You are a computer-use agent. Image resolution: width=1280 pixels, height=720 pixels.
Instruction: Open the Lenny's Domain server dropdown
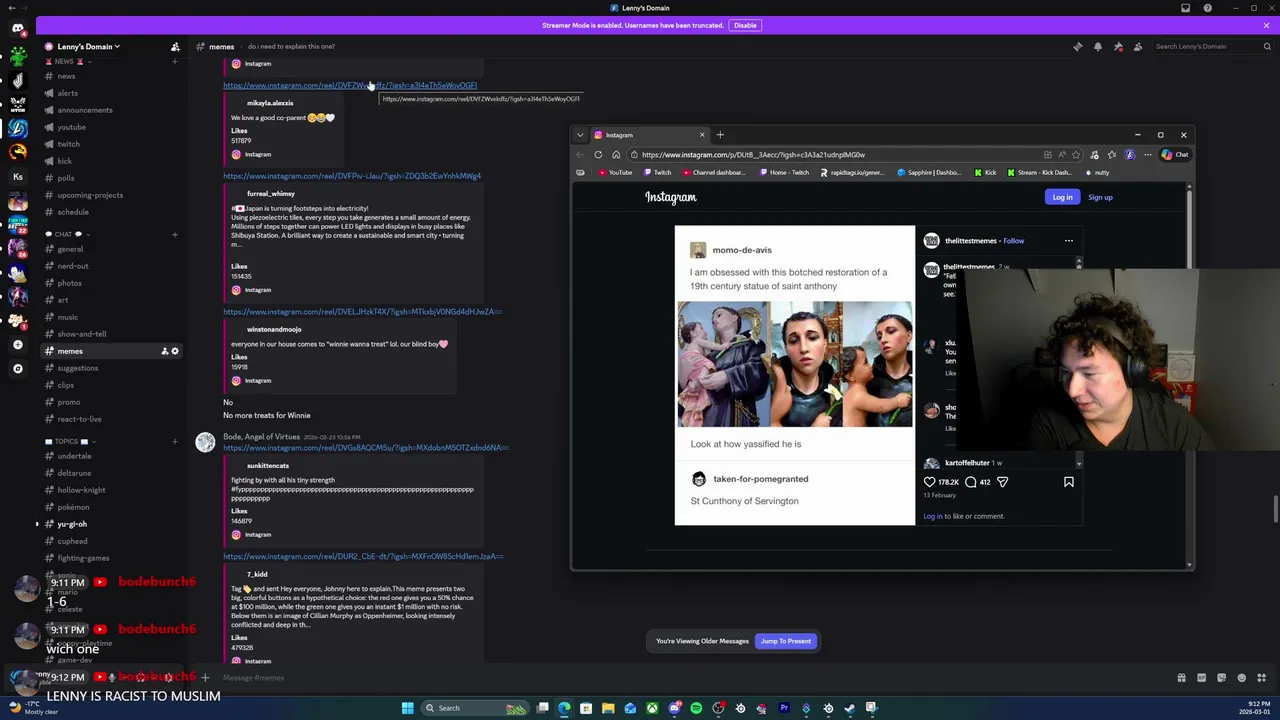[84, 46]
